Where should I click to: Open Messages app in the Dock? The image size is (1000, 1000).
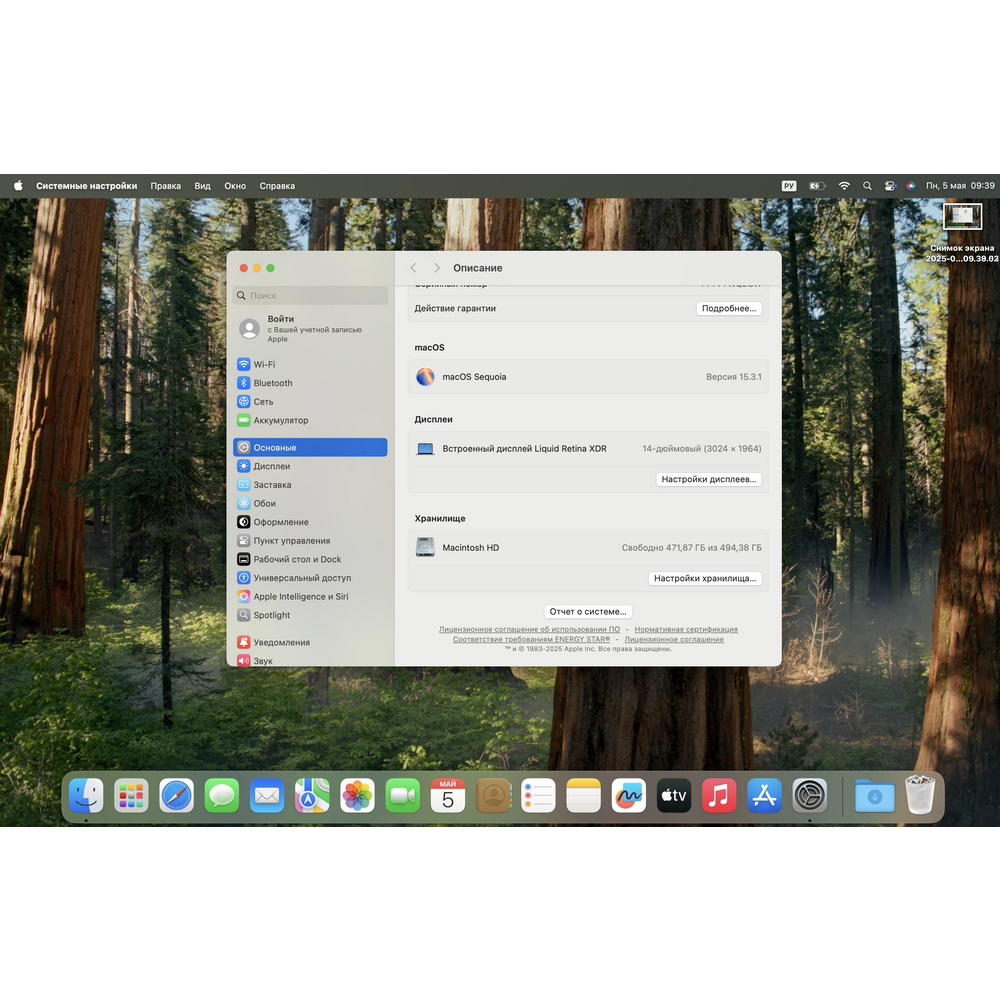point(222,795)
